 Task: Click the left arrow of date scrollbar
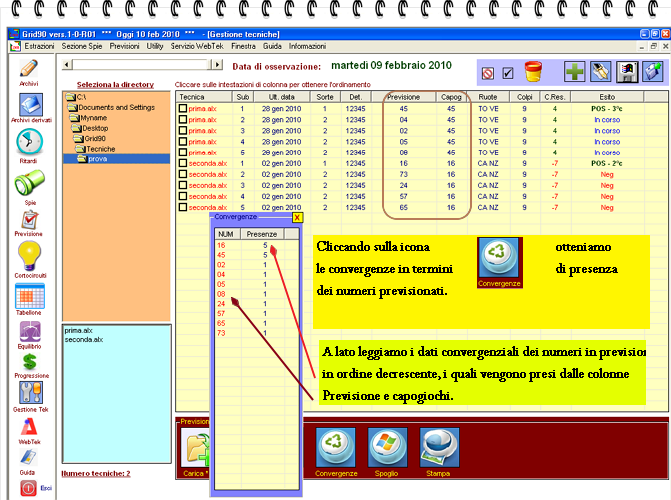click(66, 65)
